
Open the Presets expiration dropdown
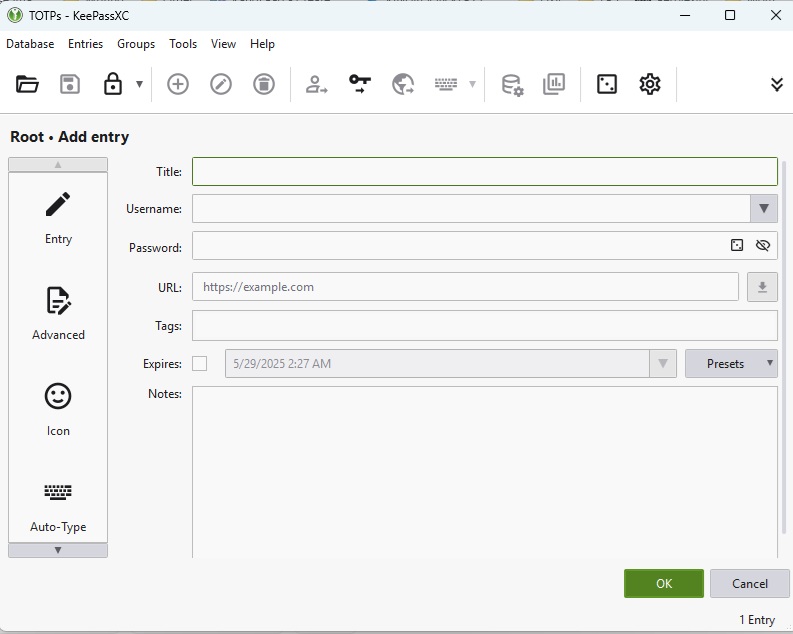pos(731,364)
